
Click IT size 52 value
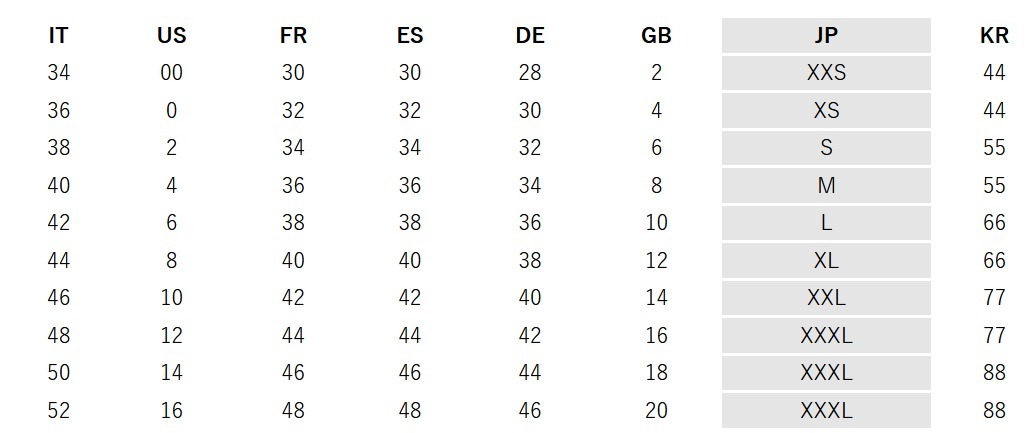click(x=58, y=411)
